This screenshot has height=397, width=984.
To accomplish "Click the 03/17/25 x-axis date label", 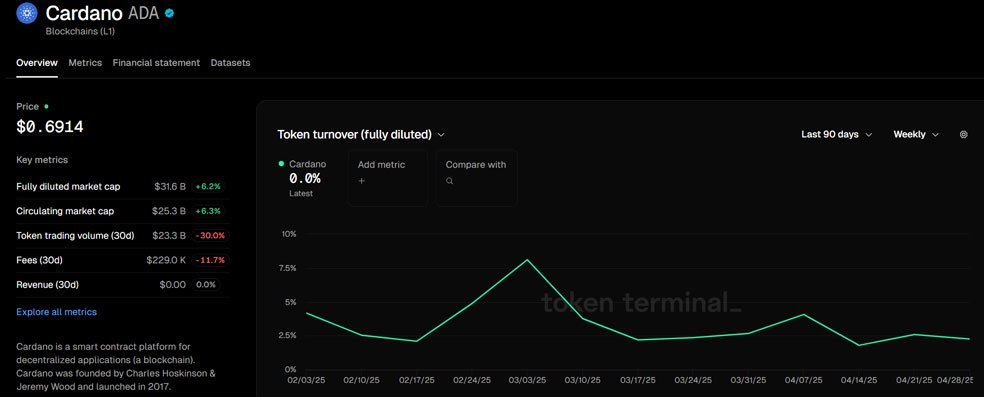I will click(638, 380).
